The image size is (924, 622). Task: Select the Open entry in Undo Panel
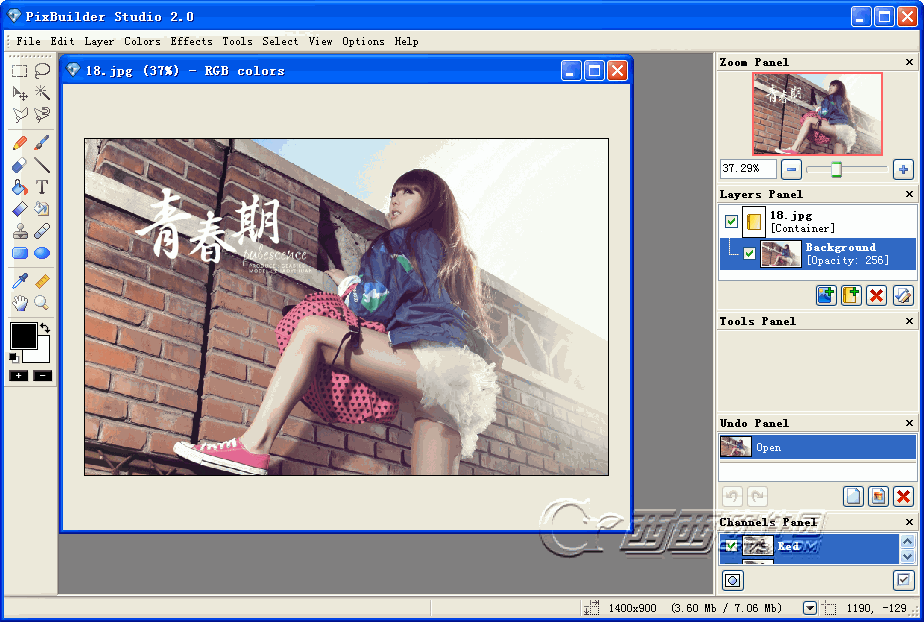[x=818, y=447]
